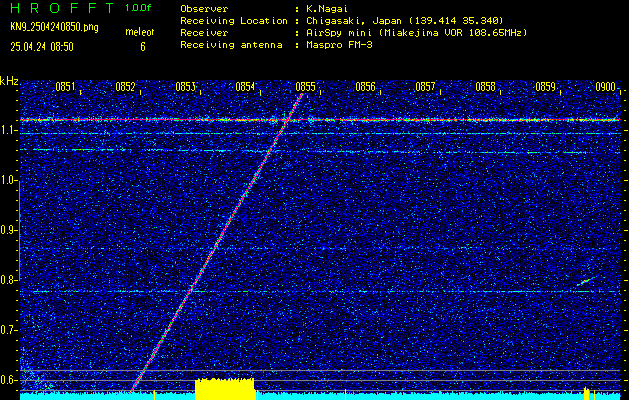Screen dimensions: 629x400
Task: Click the 0.8 frequency axis label
Action: (x=8, y=280)
